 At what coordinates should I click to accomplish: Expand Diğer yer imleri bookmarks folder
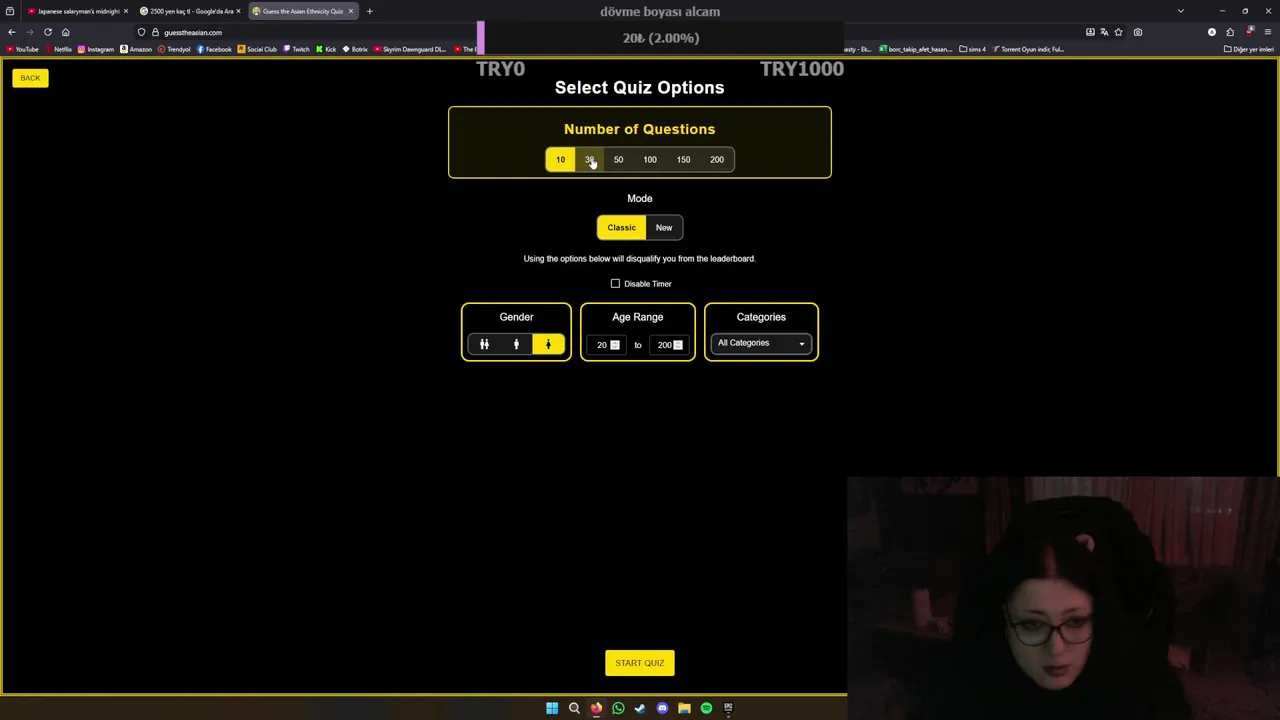[1249, 49]
